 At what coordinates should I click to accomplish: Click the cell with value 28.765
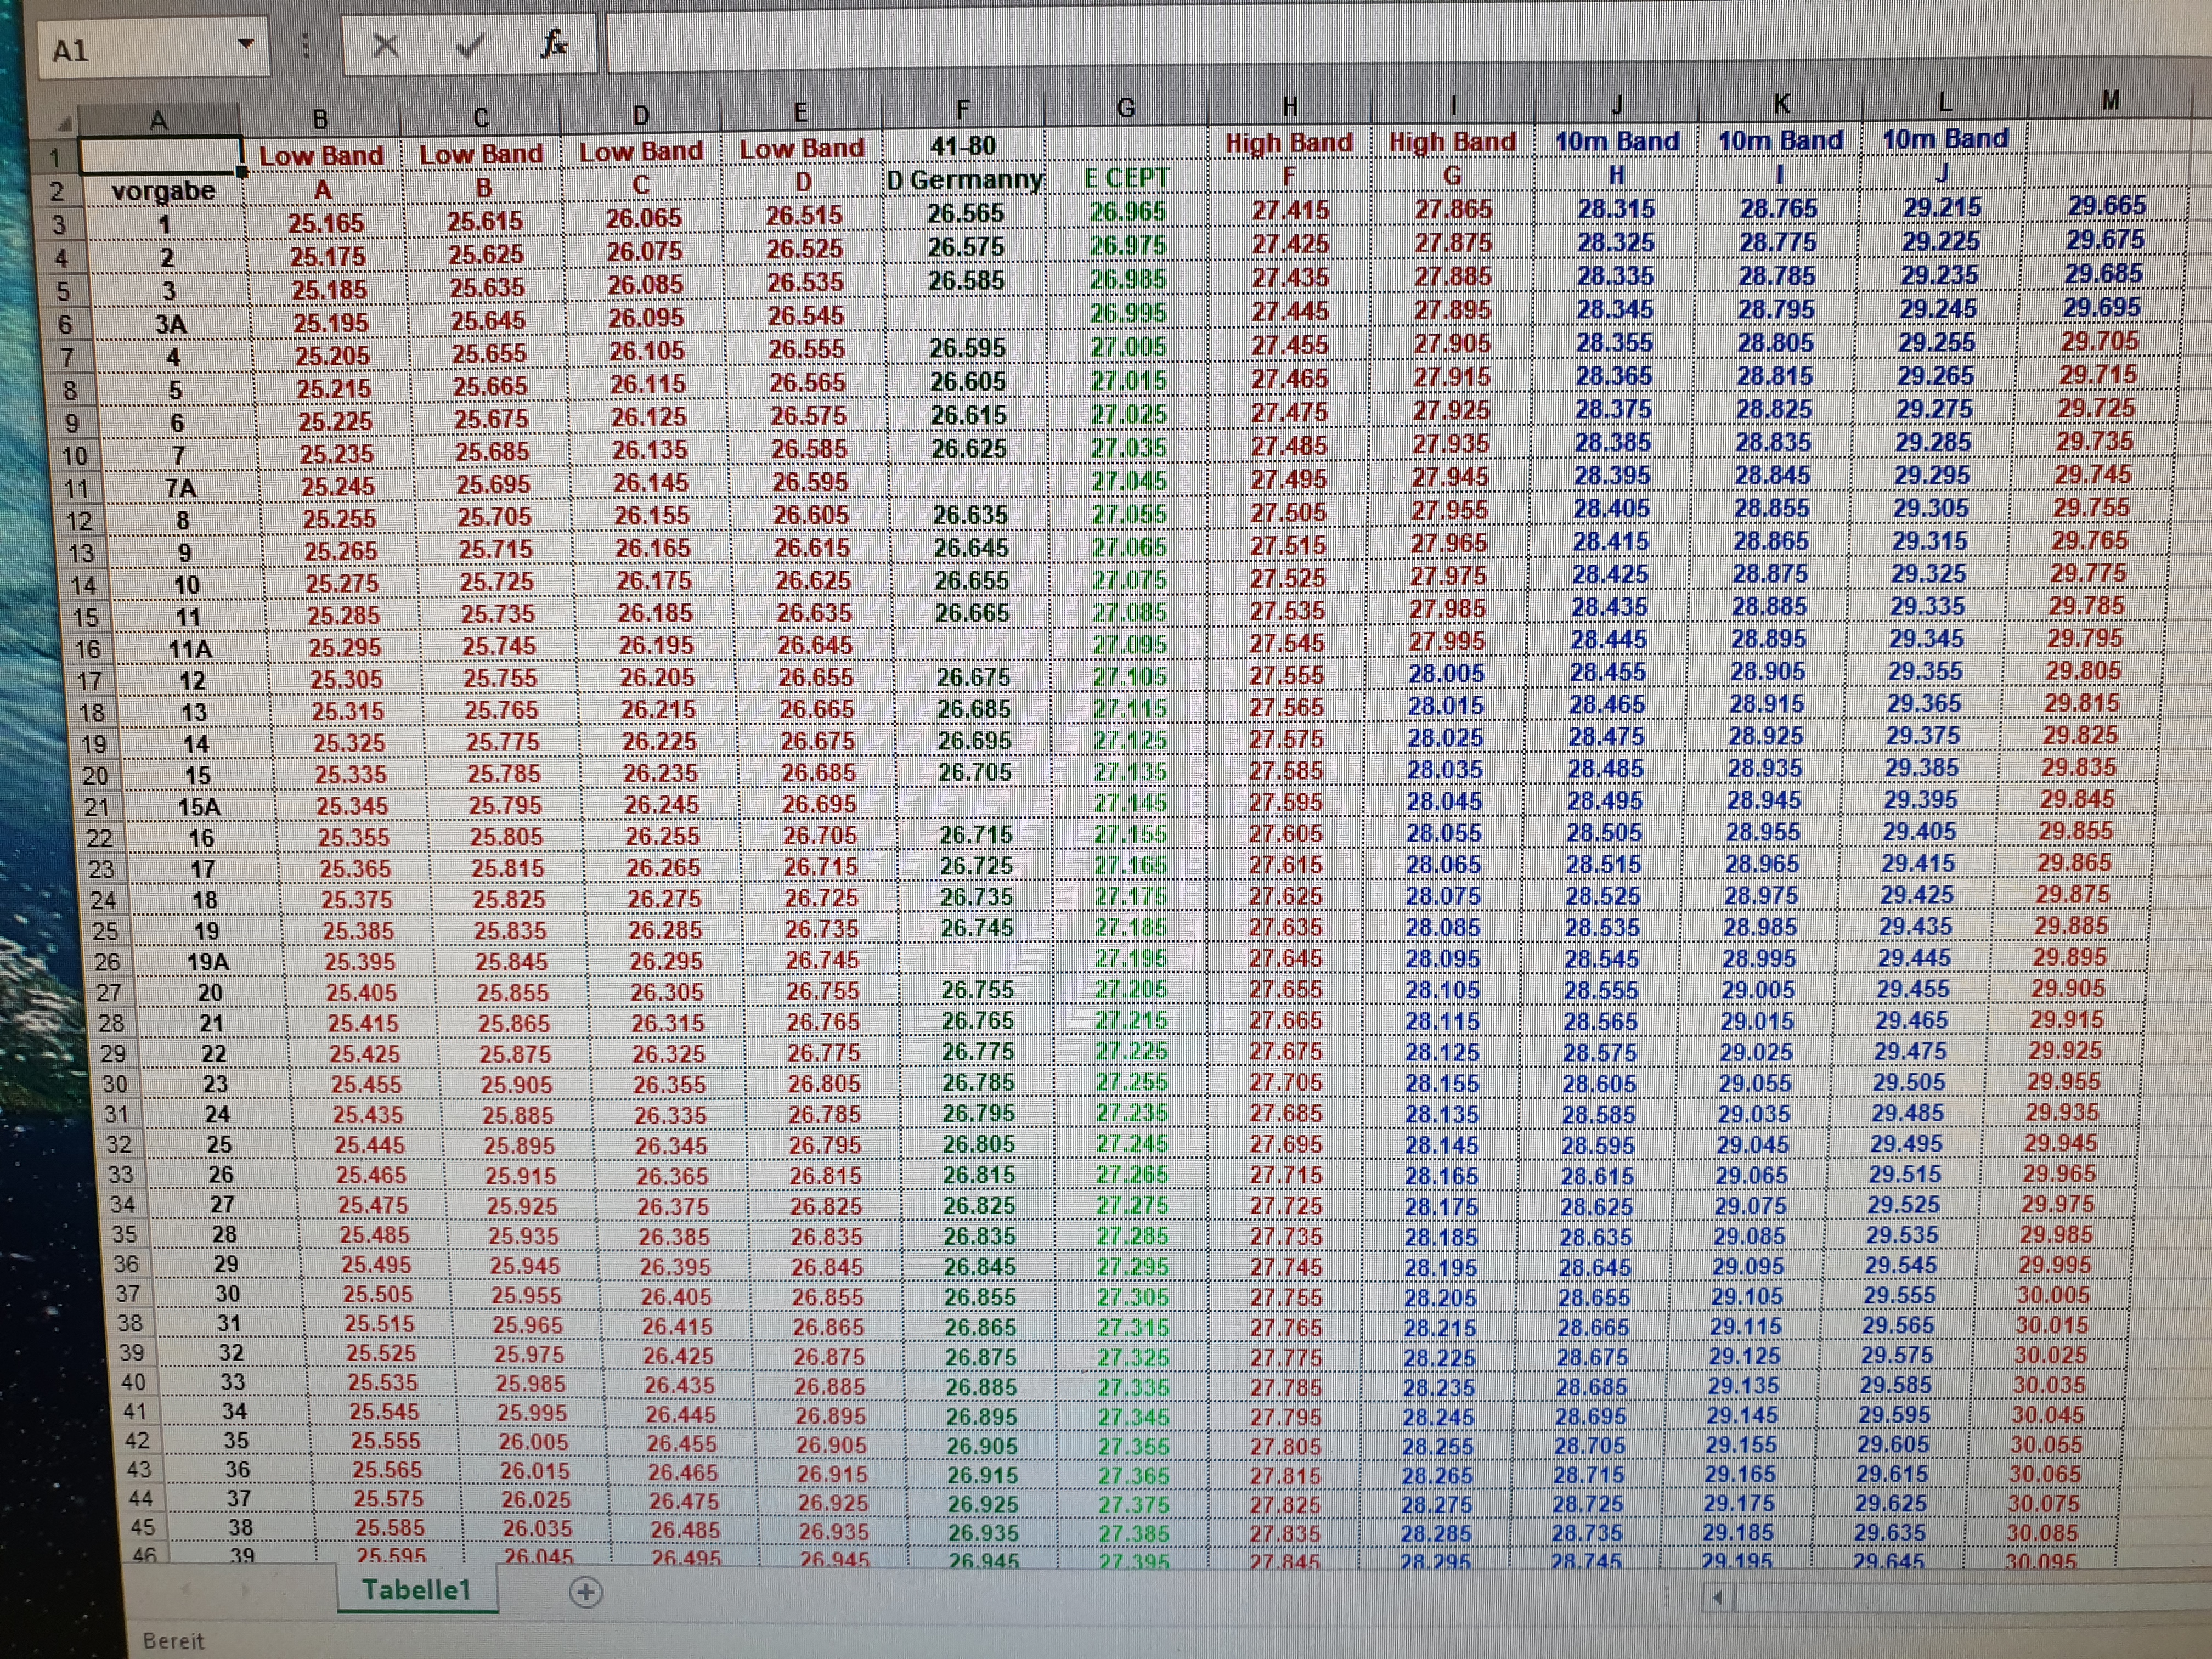tap(1779, 208)
